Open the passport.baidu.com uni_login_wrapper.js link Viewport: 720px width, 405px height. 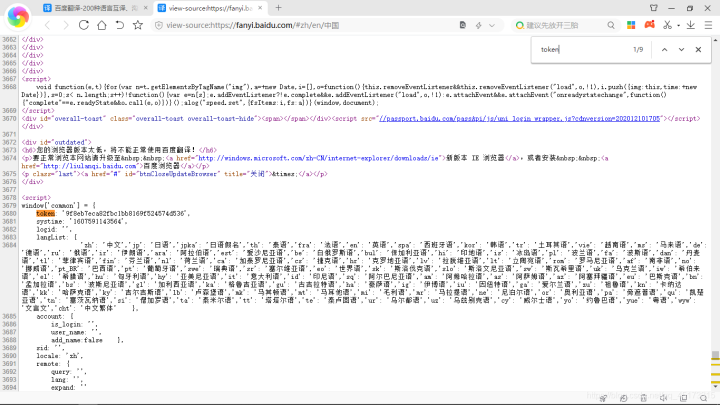point(519,118)
